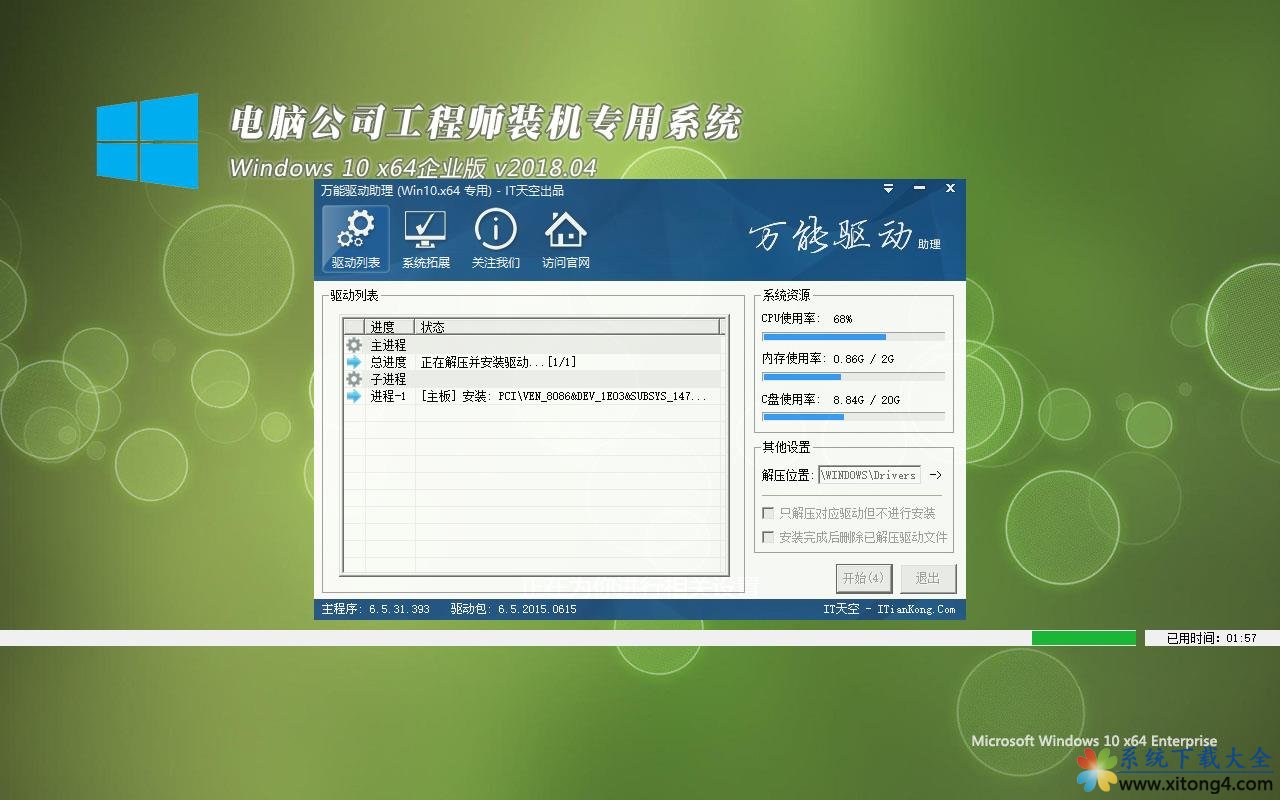Select the 进程-1 arrow icon
Screen dimensions: 1280x800
(354, 396)
